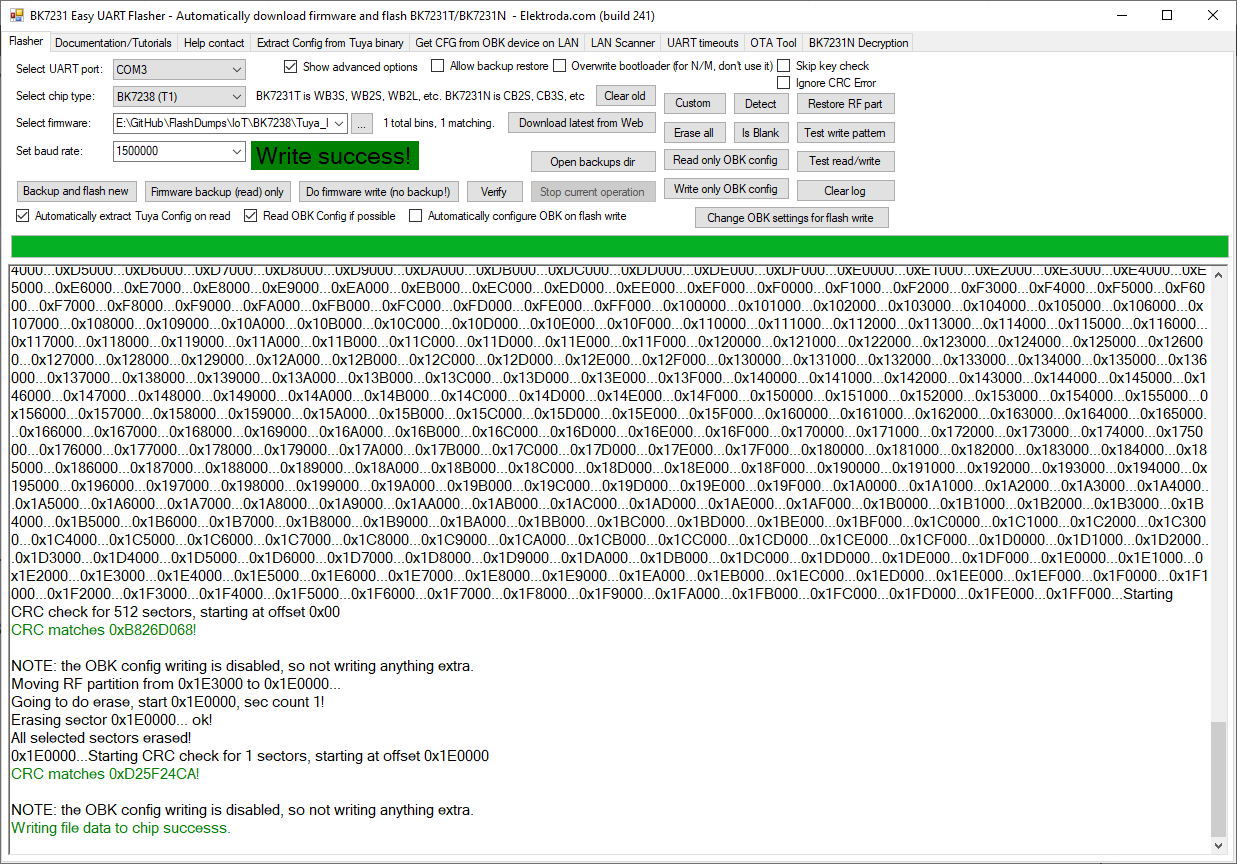Click Write only OBK config
The height and width of the screenshot is (864, 1237).
(x=725, y=189)
